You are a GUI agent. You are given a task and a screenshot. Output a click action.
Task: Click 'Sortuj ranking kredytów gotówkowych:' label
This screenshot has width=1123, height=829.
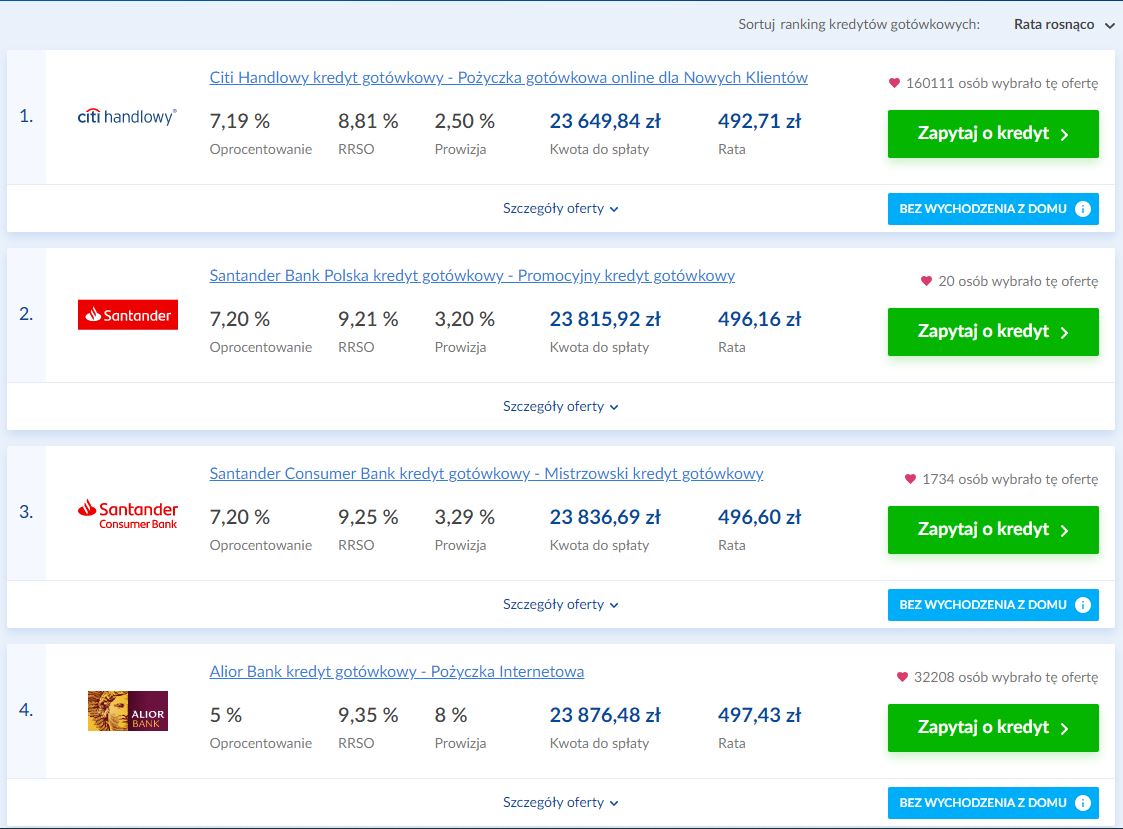[x=859, y=24]
